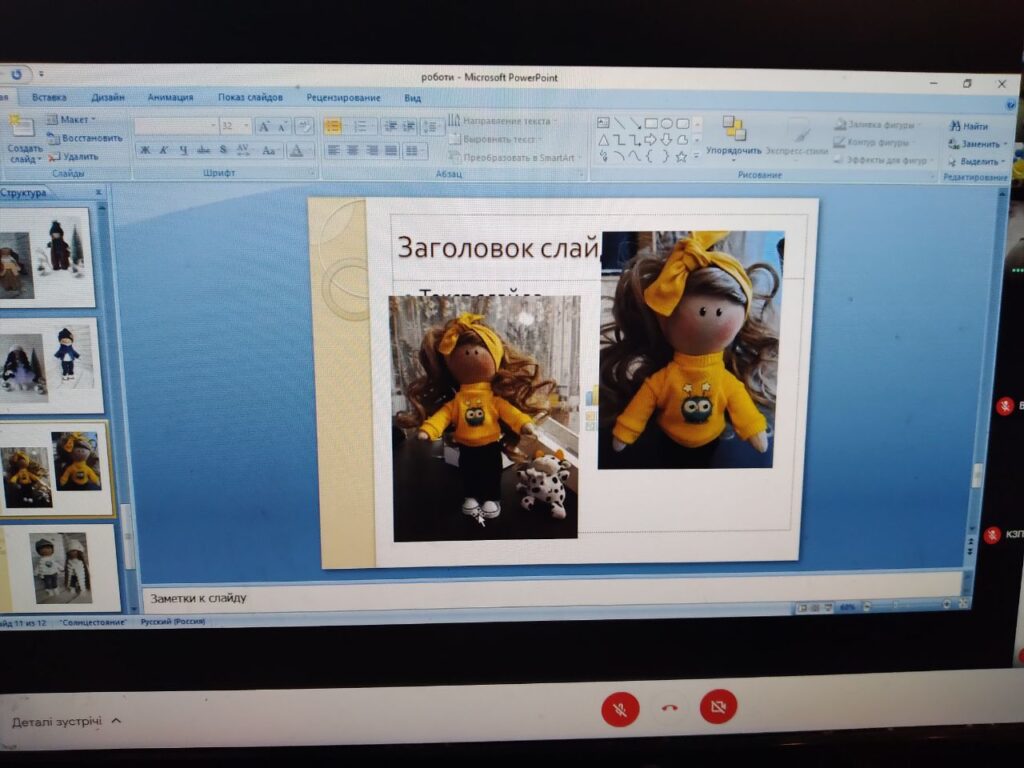
Task: Click Преобразовать в SmartArt
Action: pyautogui.click(x=513, y=157)
